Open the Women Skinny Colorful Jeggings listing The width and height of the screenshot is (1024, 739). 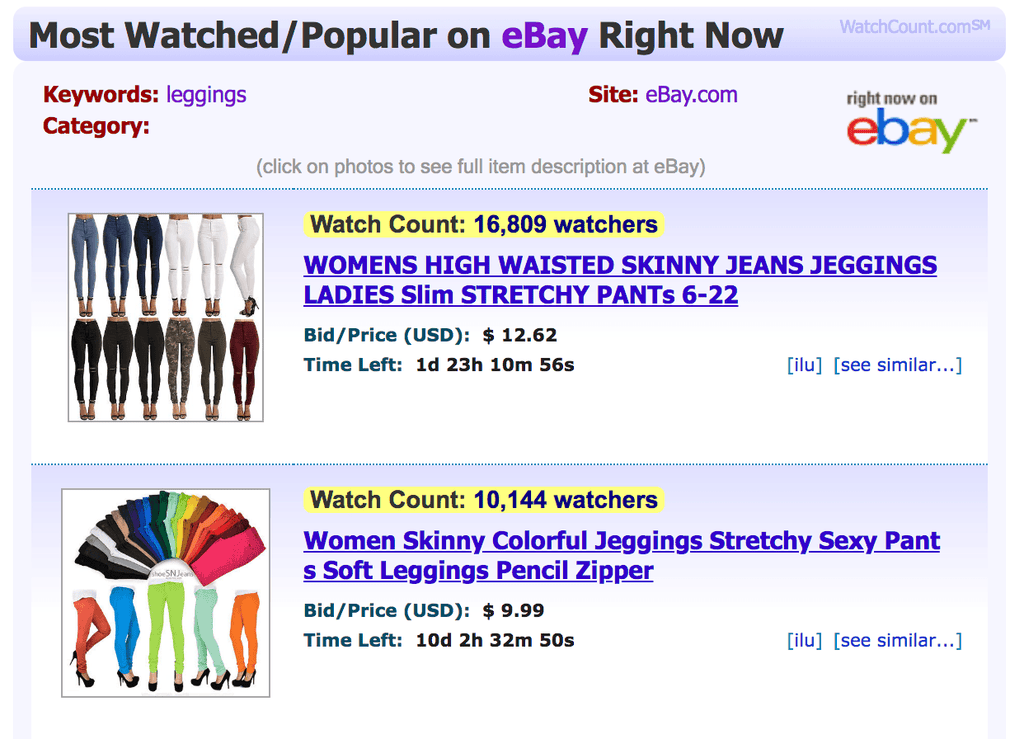[621, 556]
